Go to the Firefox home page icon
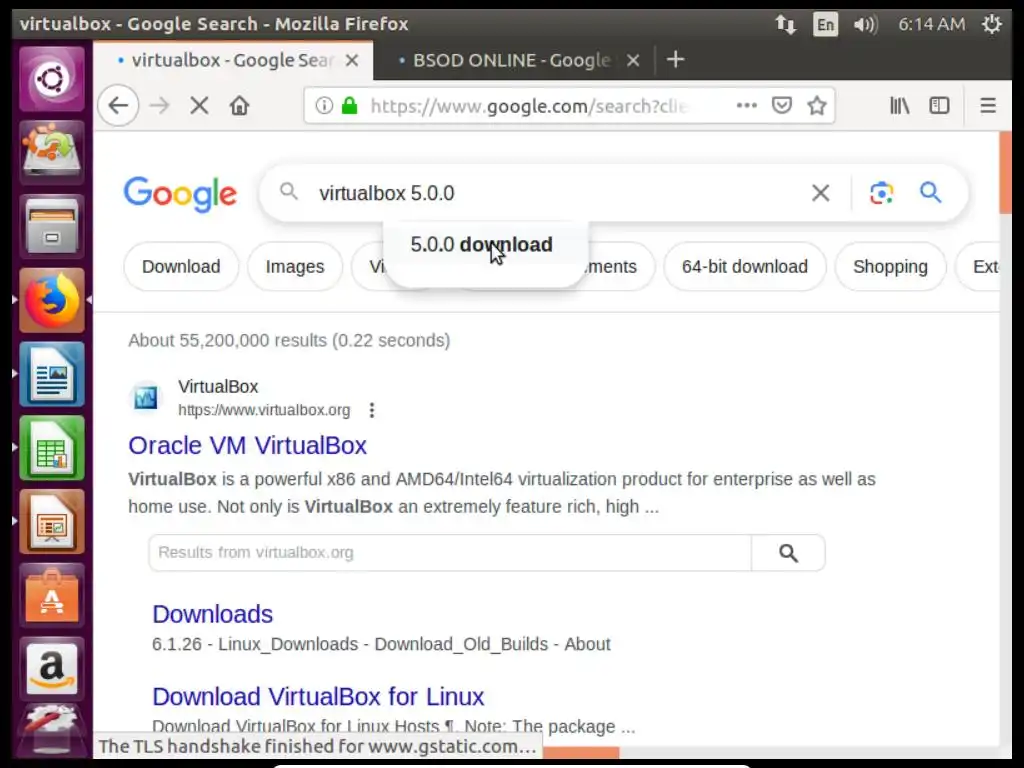Viewport: 1024px width, 768px height. coord(240,105)
